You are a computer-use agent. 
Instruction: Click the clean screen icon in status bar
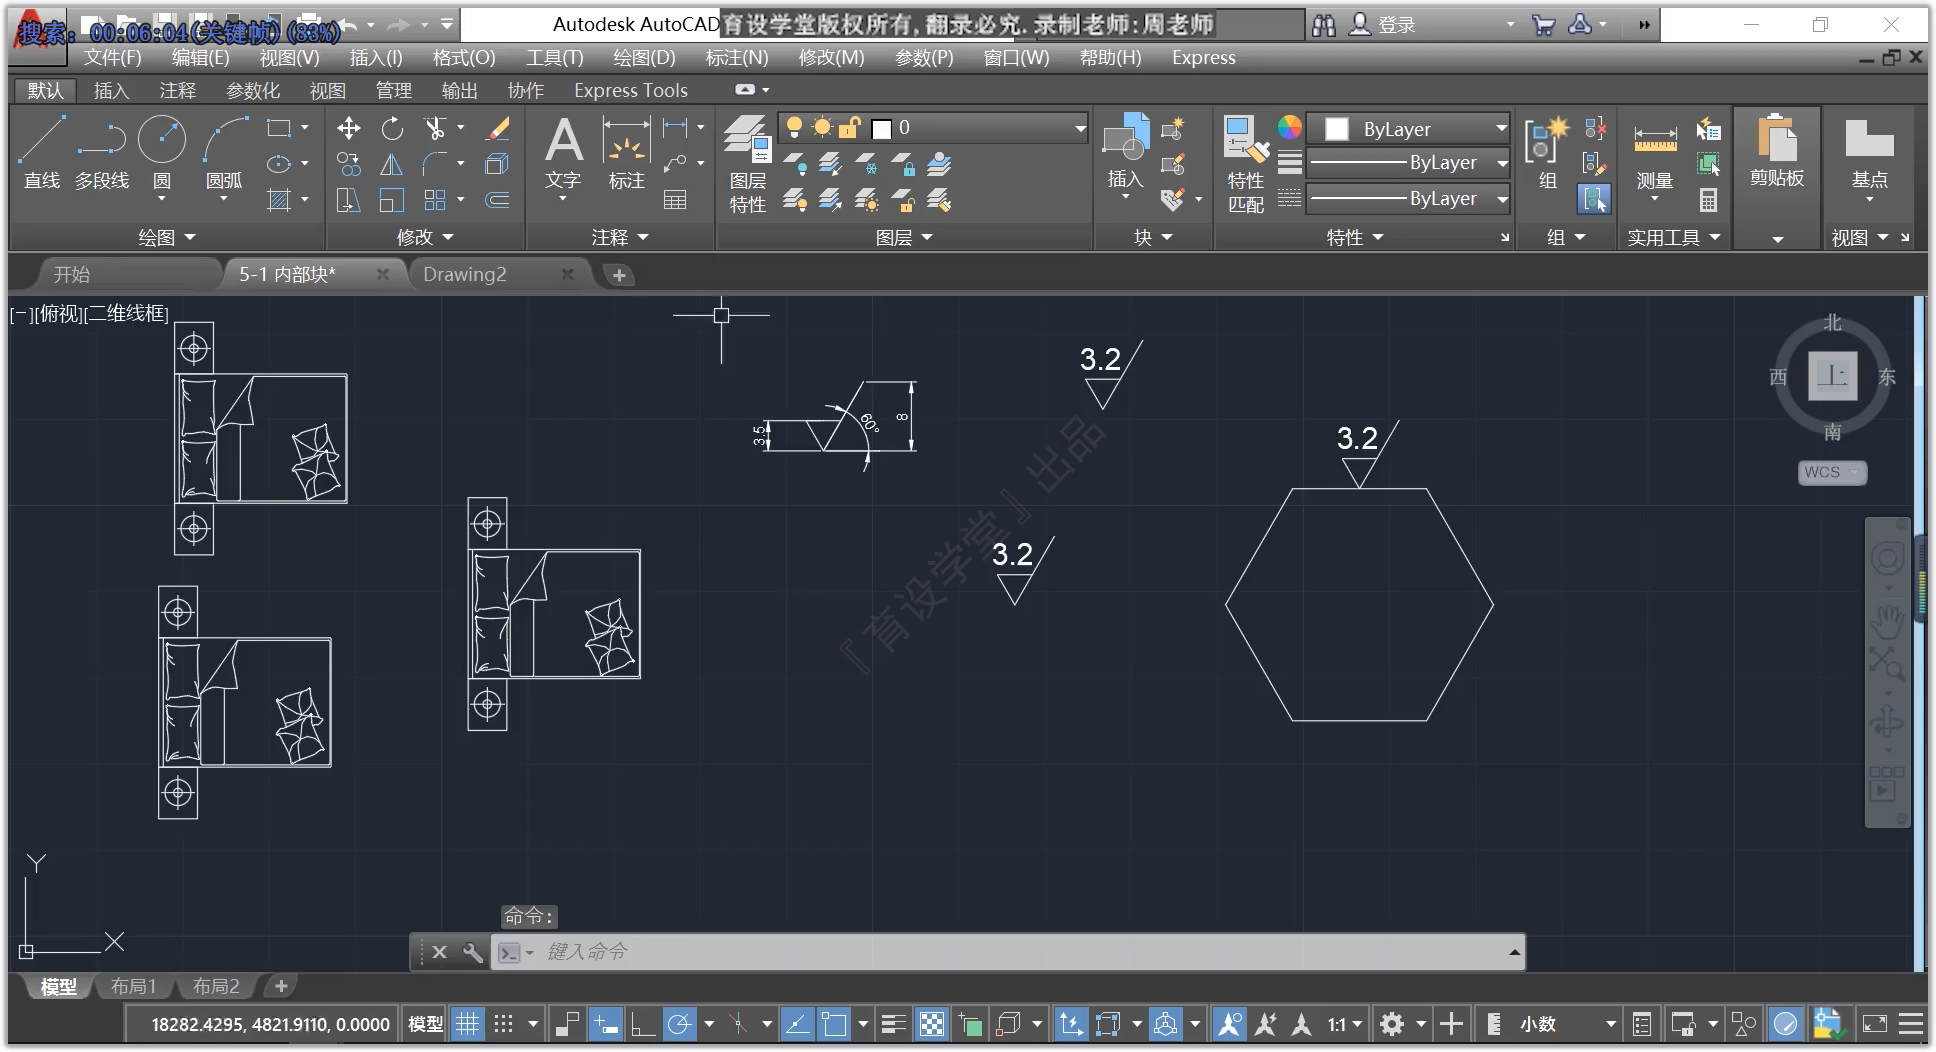point(1874,1024)
